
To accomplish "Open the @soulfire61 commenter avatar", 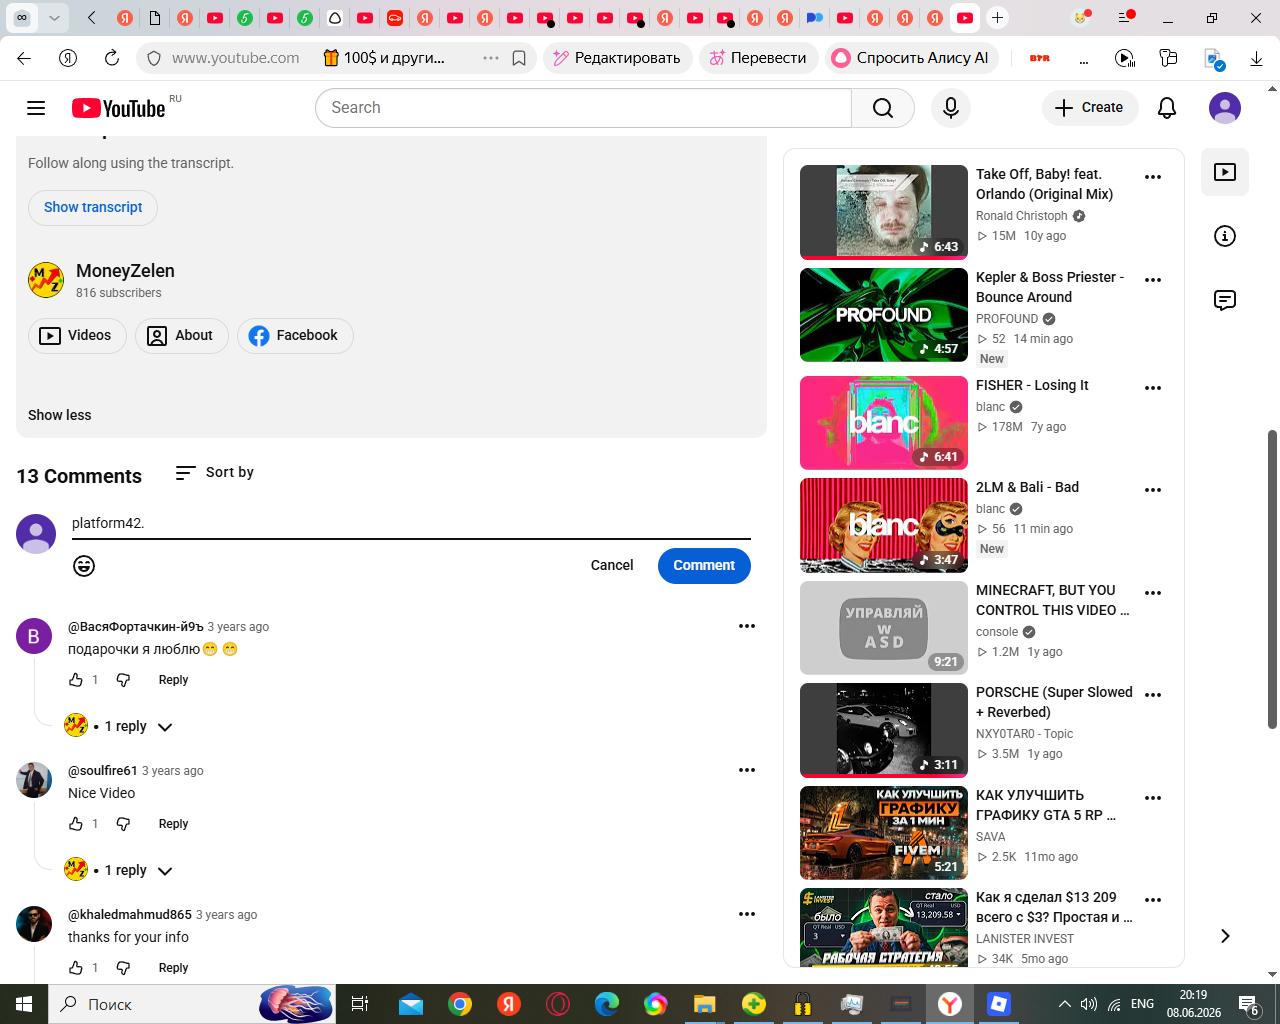I will tap(34, 780).
